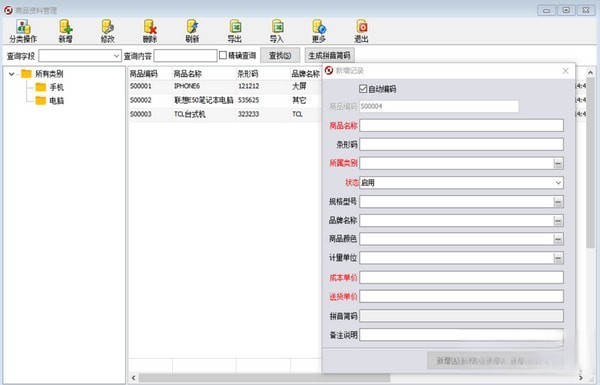
Task: Click the horizontal scrollbar thumb
Action: click(264, 378)
